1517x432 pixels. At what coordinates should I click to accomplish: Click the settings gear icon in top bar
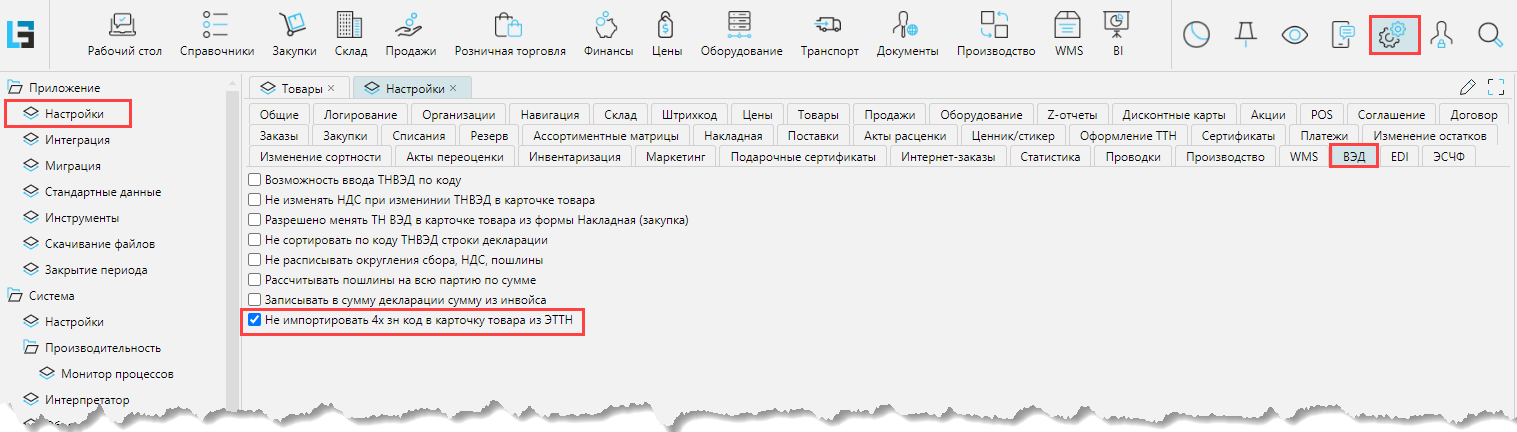[x=1392, y=36]
